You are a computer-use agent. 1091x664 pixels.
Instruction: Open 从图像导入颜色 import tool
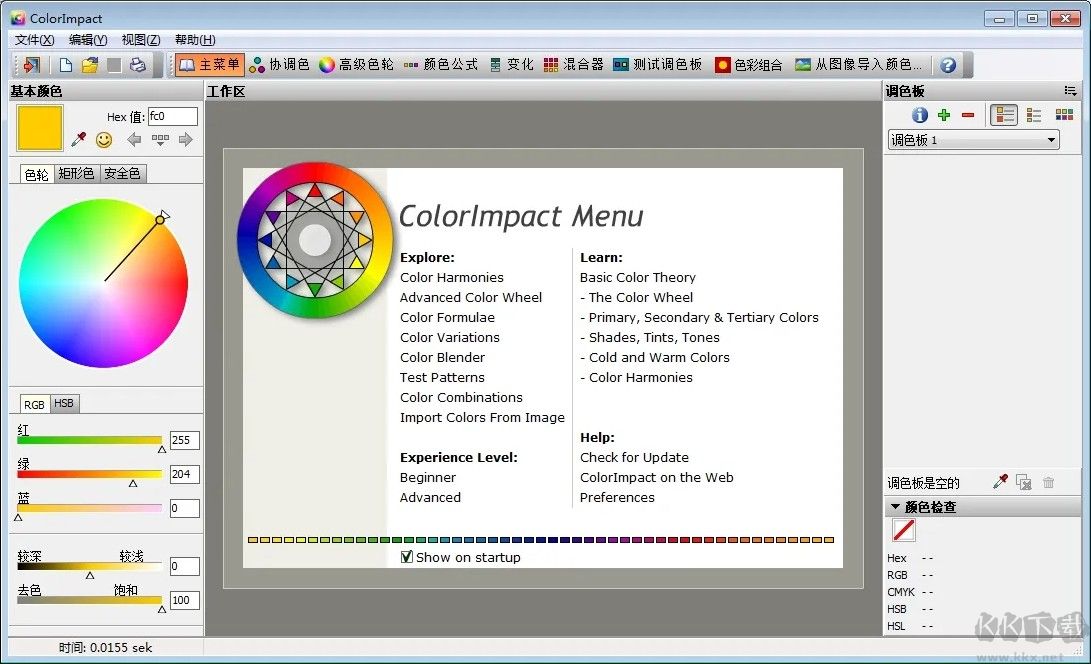[870, 64]
